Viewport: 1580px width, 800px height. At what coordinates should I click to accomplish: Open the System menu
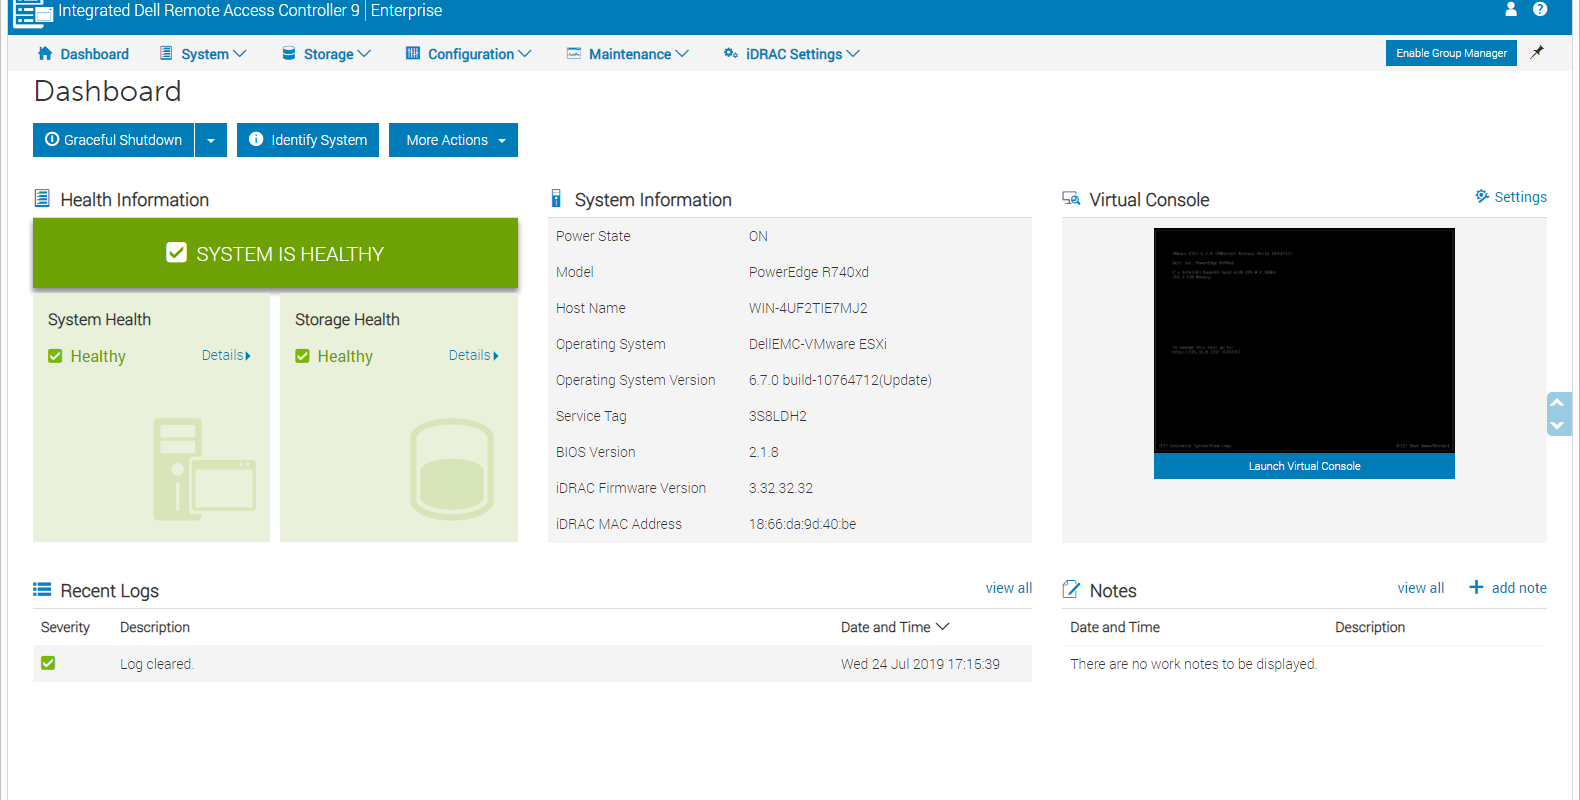tap(203, 54)
